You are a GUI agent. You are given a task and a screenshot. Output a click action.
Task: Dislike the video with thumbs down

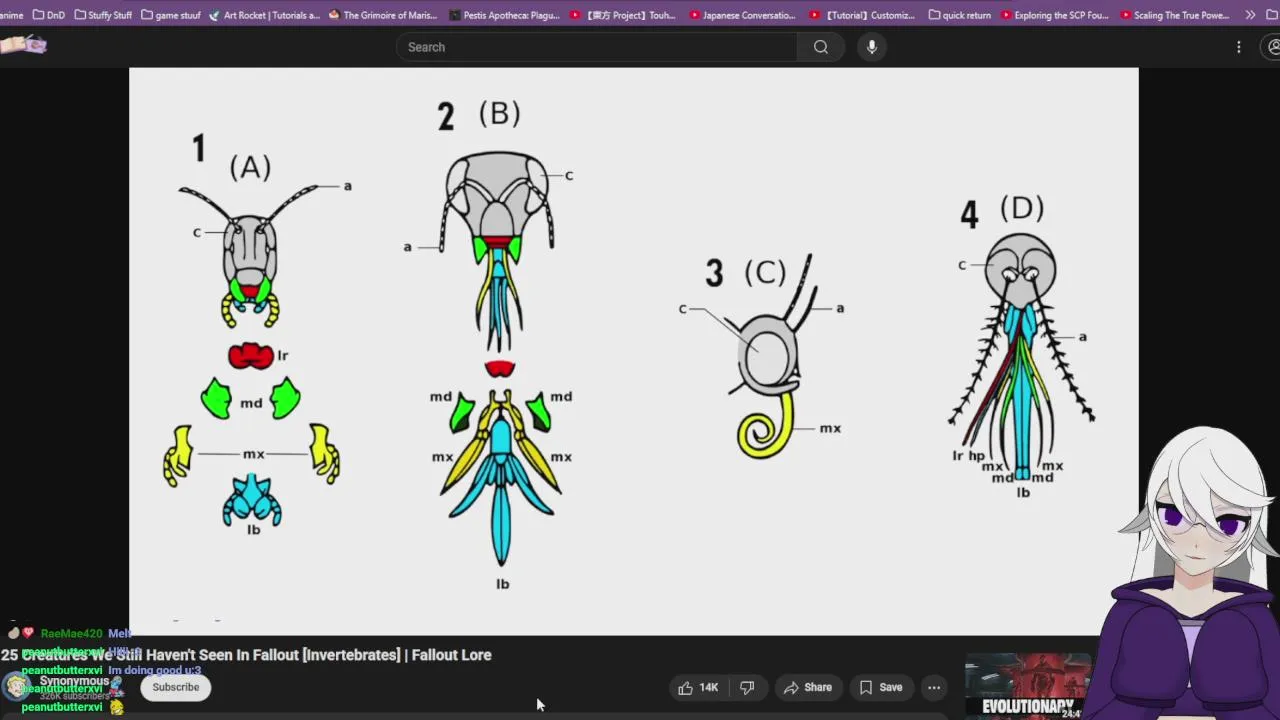coord(747,687)
